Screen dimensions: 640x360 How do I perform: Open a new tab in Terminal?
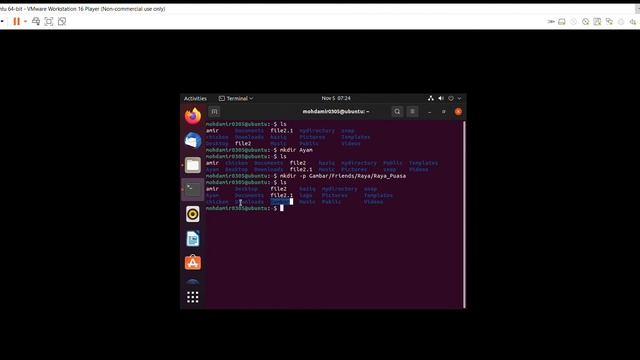(x=214, y=111)
